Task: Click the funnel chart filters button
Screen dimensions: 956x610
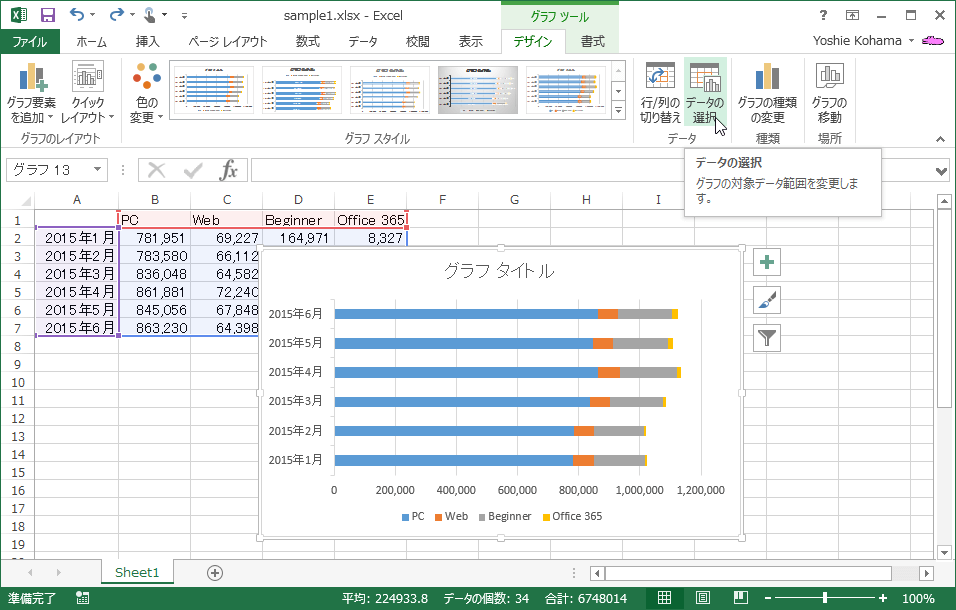Action: (x=767, y=338)
